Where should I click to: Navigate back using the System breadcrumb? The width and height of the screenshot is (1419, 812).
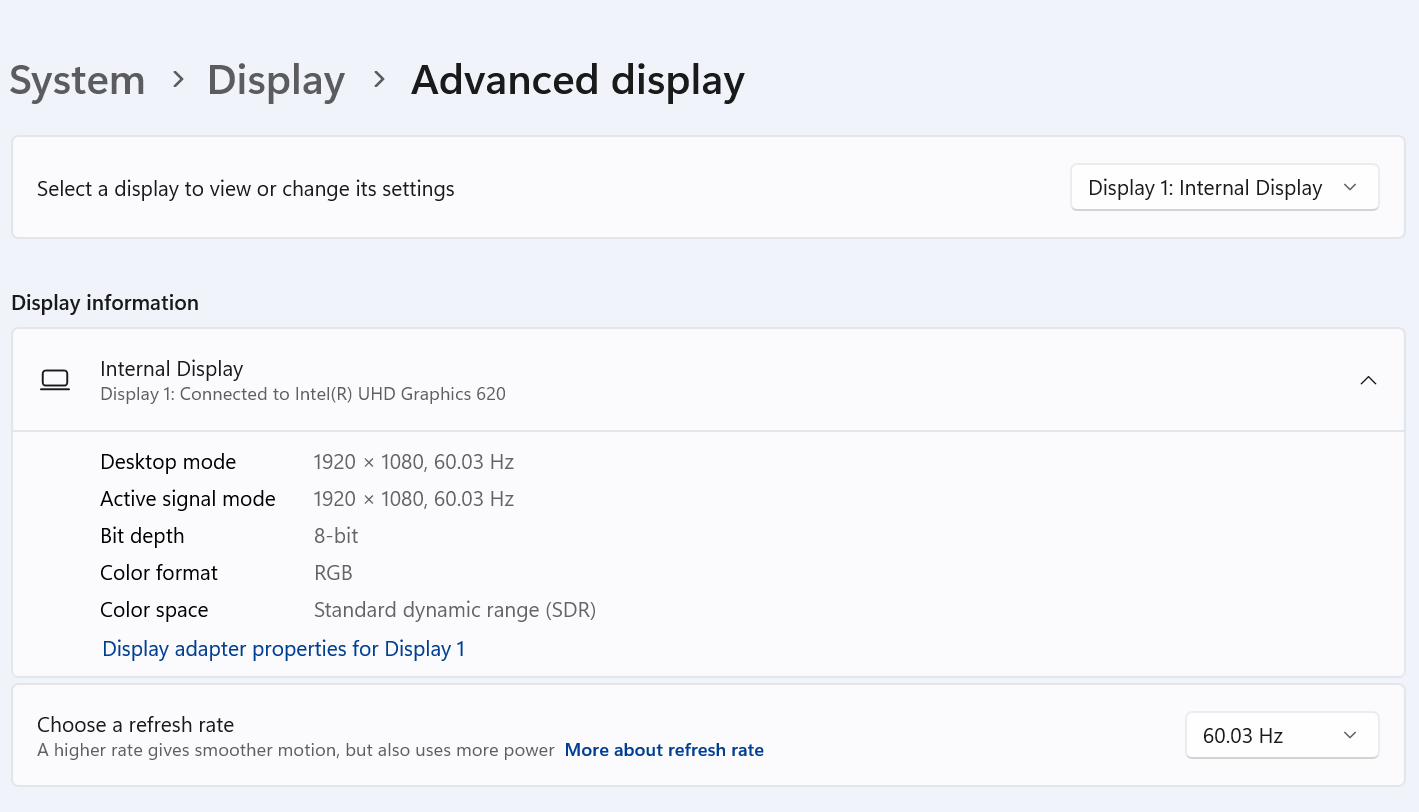pos(77,80)
